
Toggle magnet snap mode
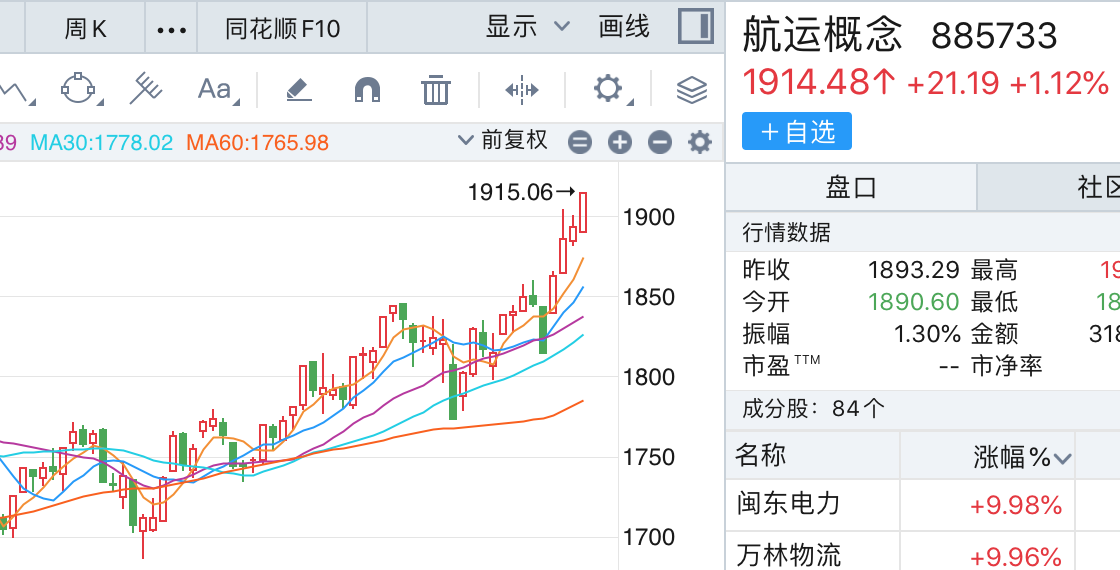[x=367, y=90]
